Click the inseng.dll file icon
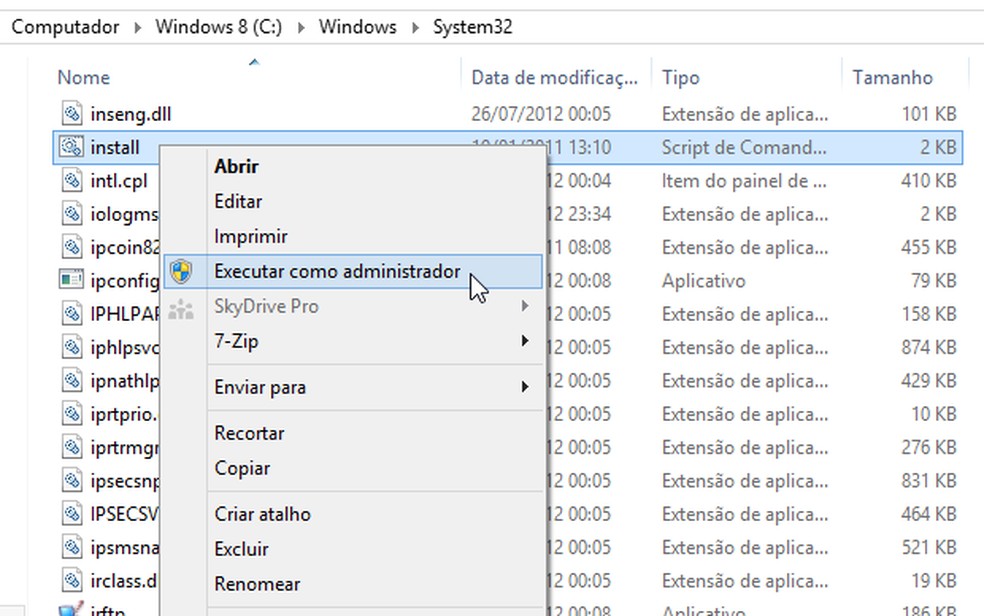Image resolution: width=984 pixels, height=616 pixels. pyautogui.click(x=72, y=114)
